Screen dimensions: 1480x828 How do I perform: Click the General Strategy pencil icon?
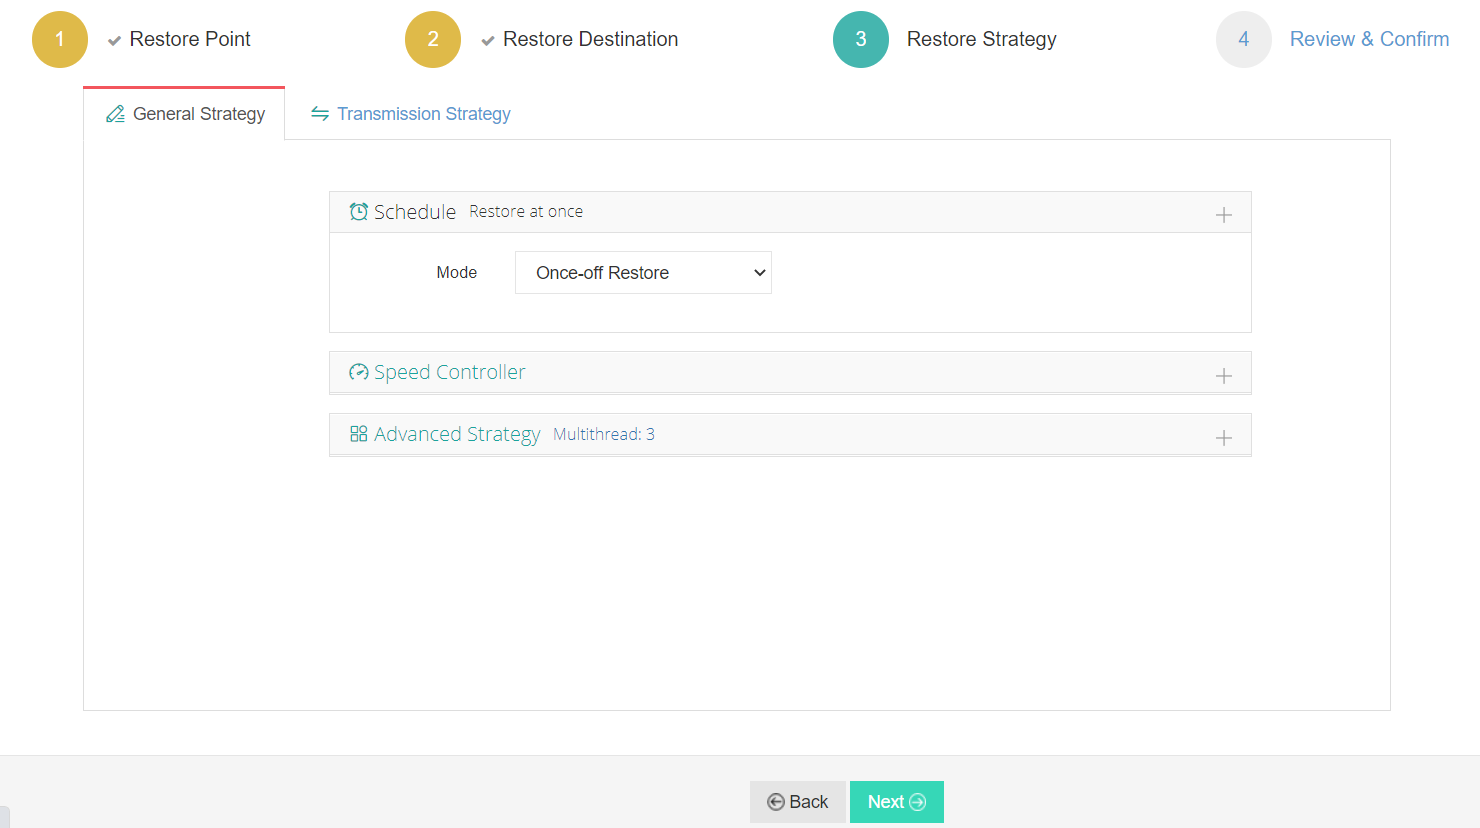coord(116,114)
